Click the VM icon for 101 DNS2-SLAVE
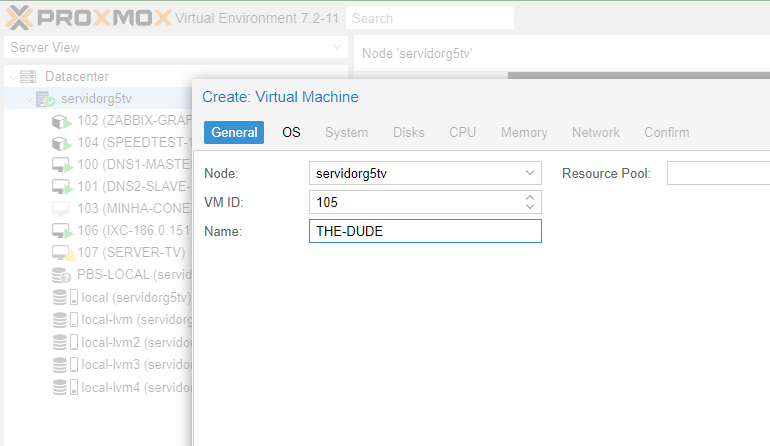The height and width of the screenshot is (446, 770). coord(62,187)
